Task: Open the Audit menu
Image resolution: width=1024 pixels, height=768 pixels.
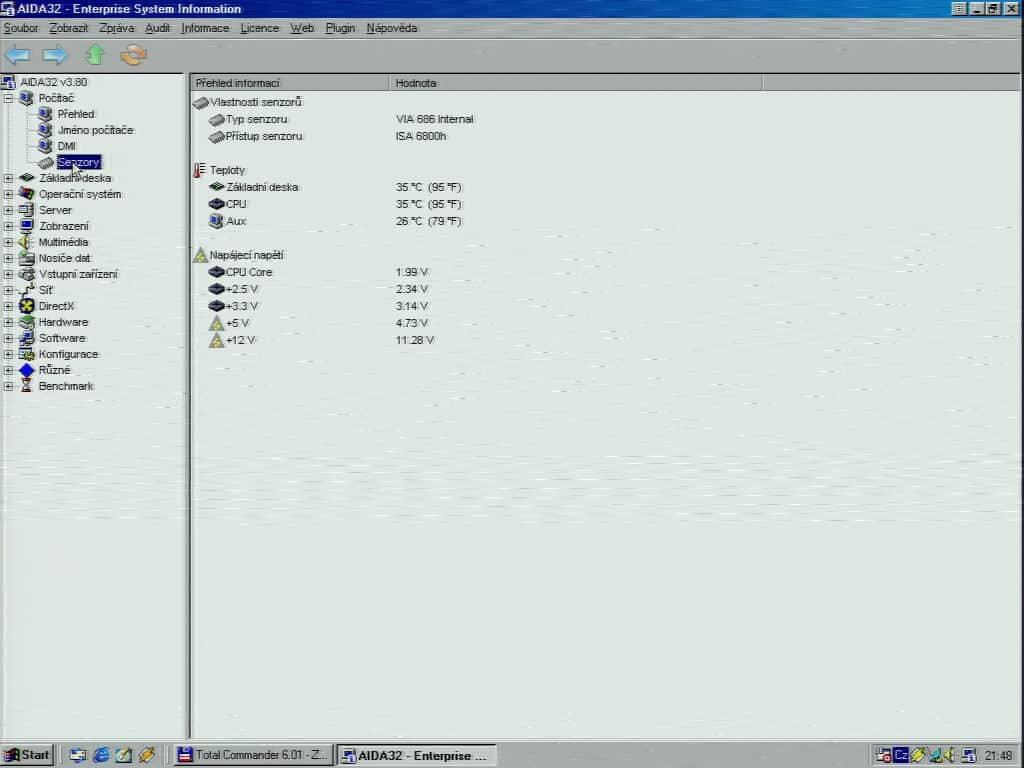Action: [157, 28]
